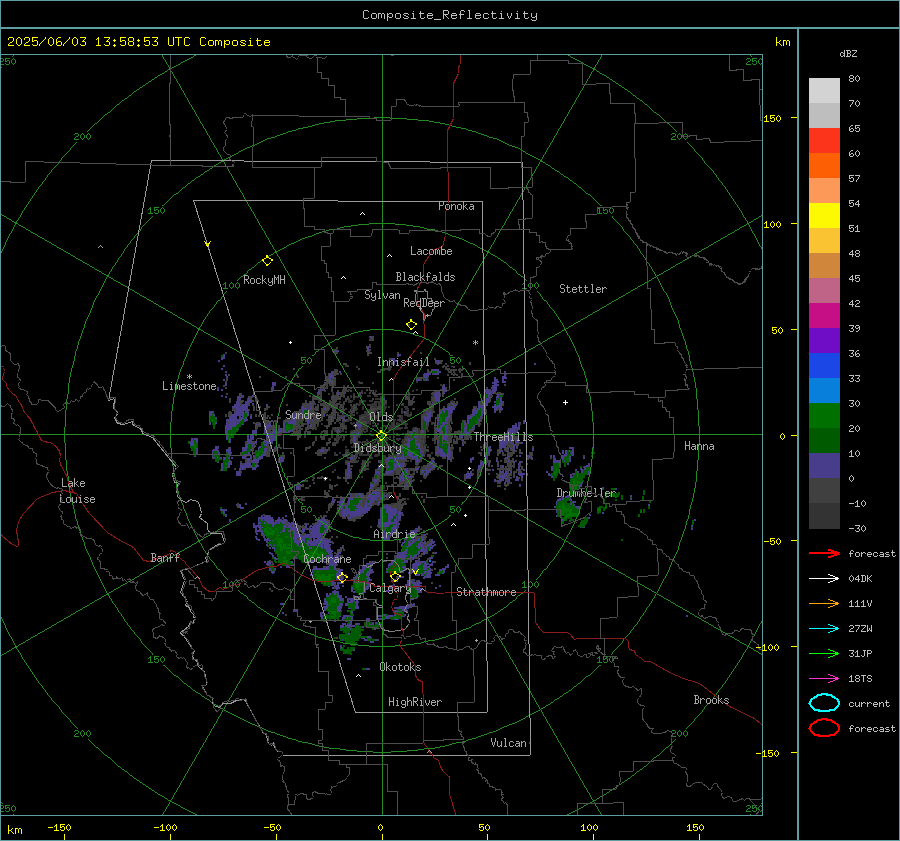Click the slate-blue 0–10 dBZ color swatch
900x841 pixels.
point(824,466)
